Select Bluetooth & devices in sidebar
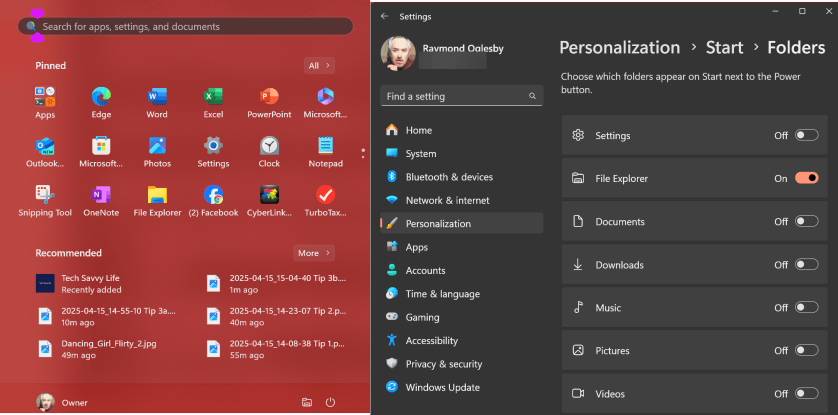This screenshot has height=415, width=838. pos(448,177)
